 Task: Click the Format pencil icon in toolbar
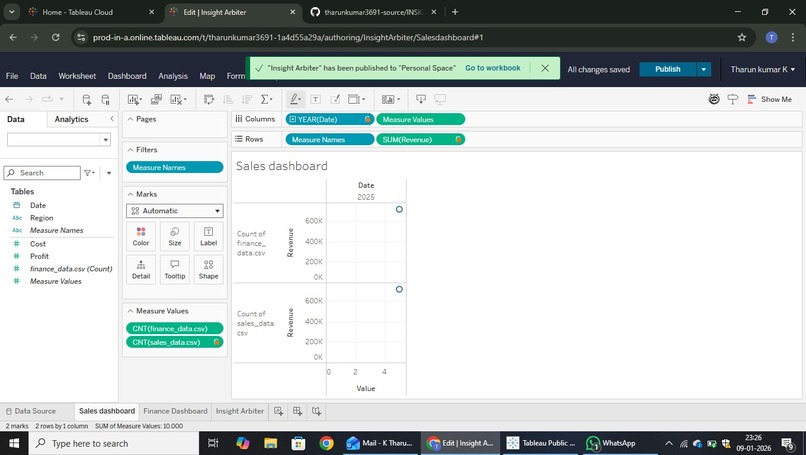[x=335, y=99]
